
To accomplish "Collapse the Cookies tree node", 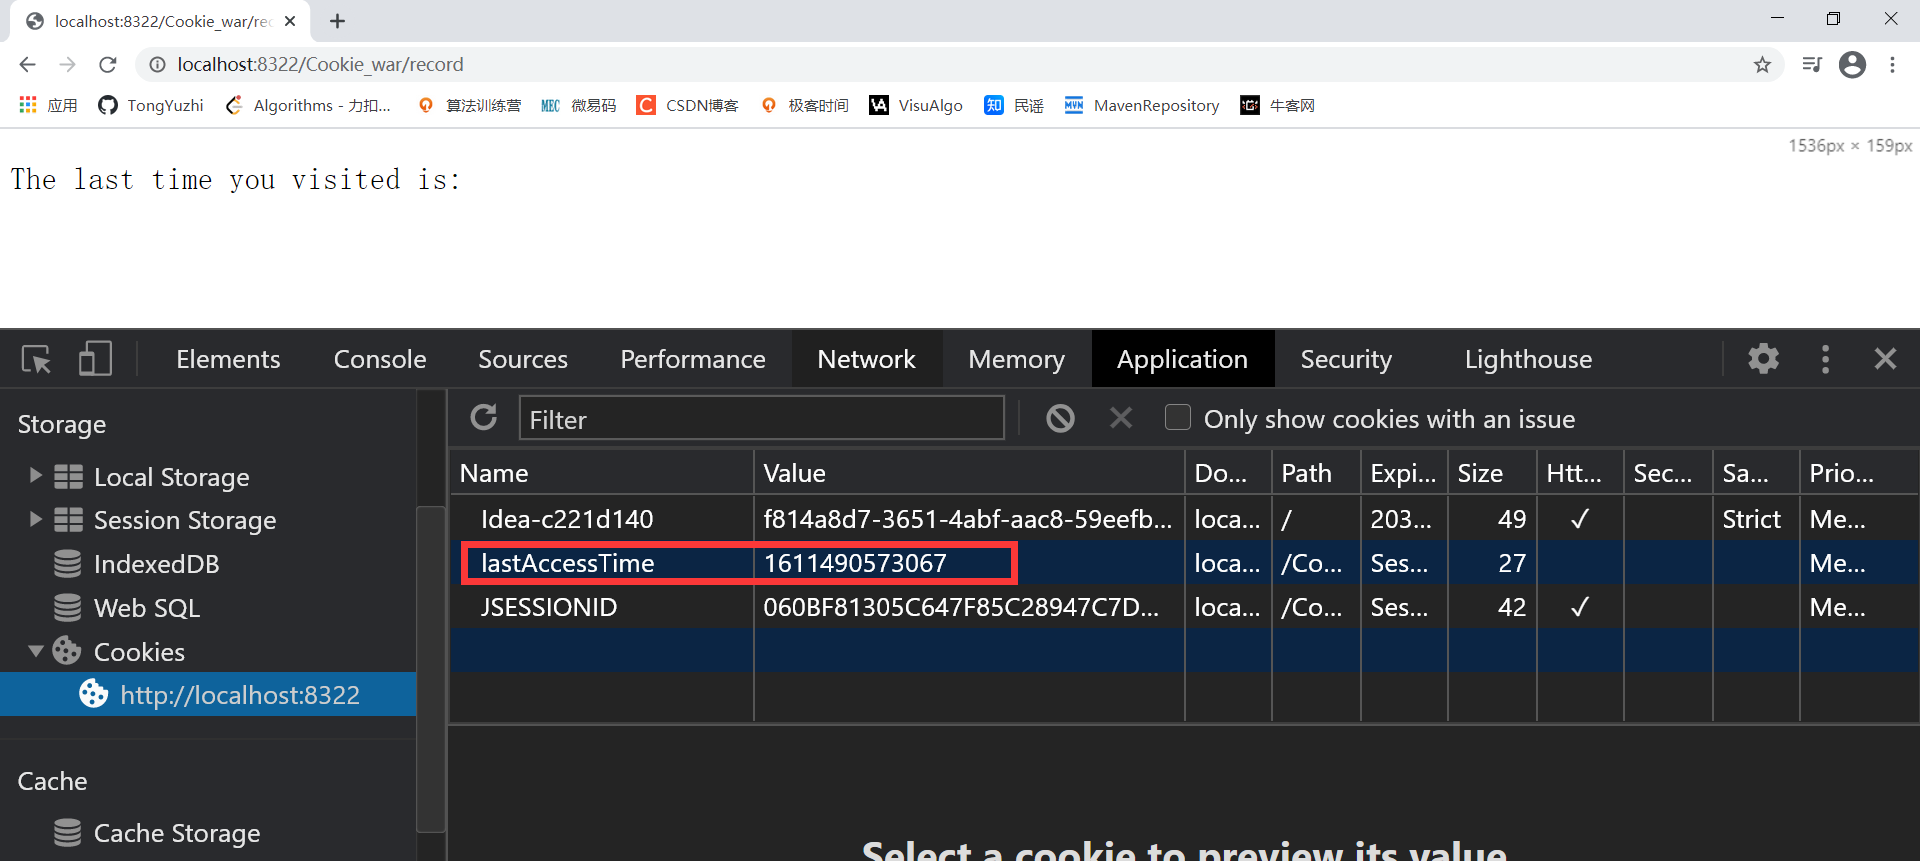I will (x=35, y=651).
